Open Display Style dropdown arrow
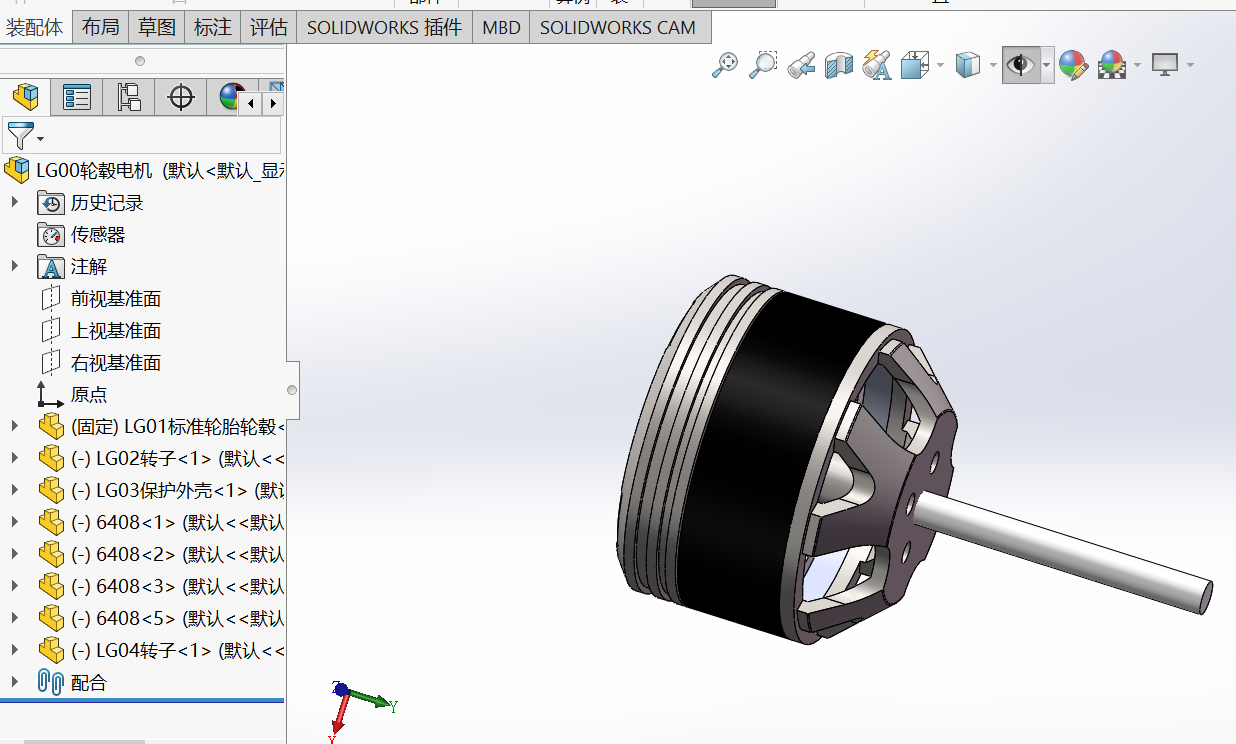1236x744 pixels. (x=992, y=66)
